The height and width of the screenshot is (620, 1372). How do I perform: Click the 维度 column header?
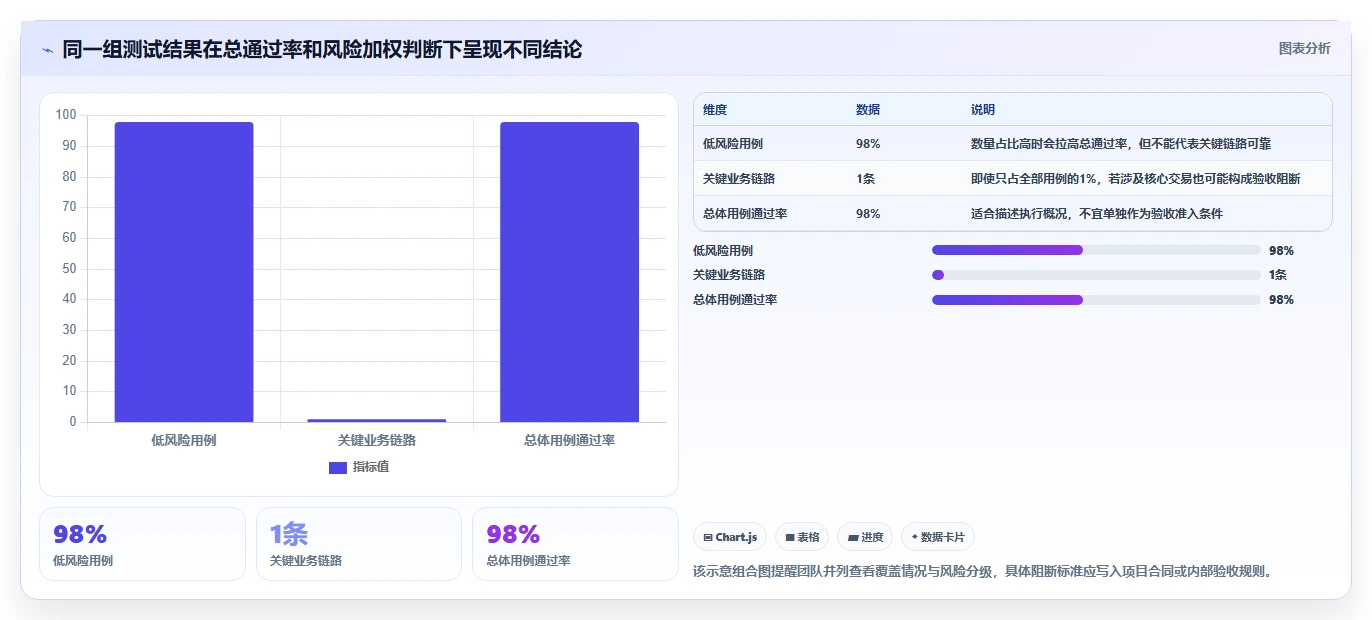click(x=715, y=110)
